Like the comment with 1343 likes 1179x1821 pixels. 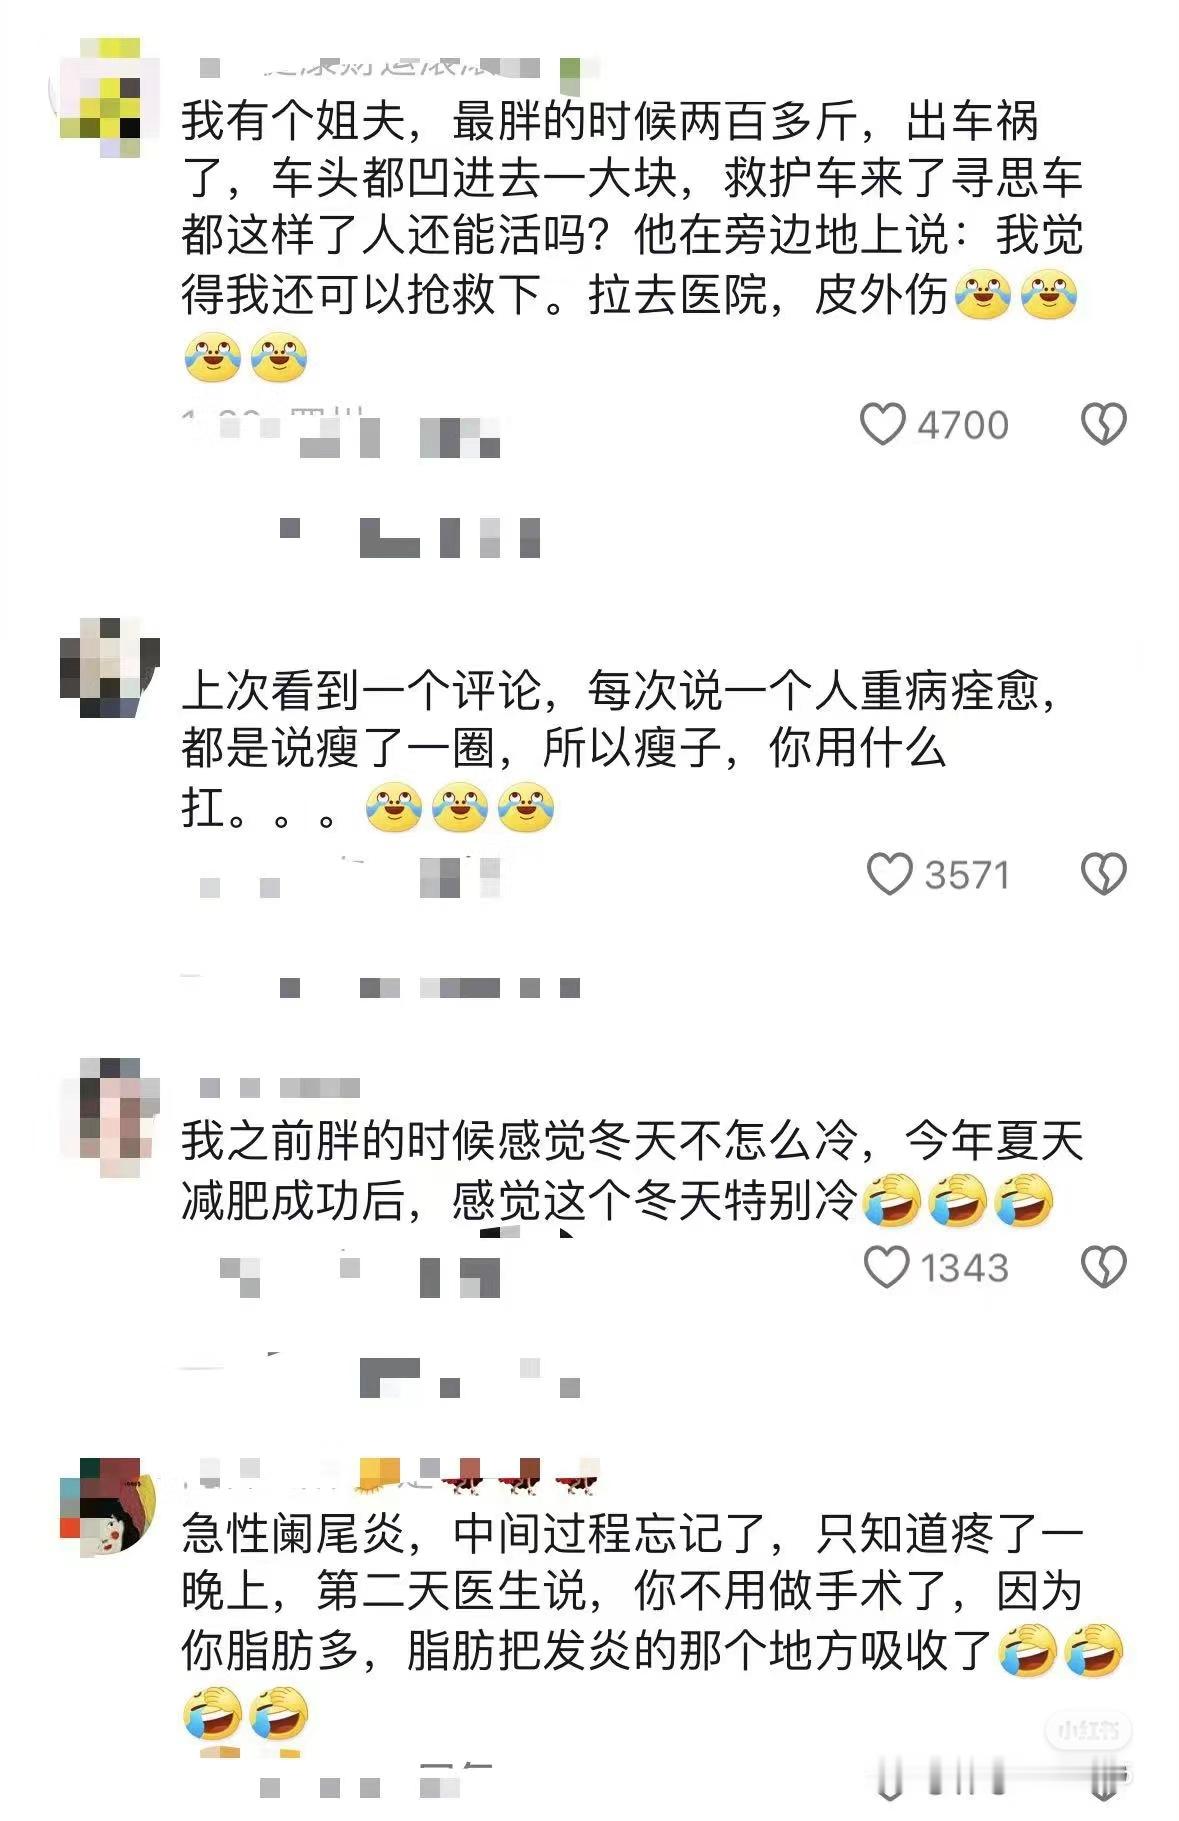point(886,1267)
